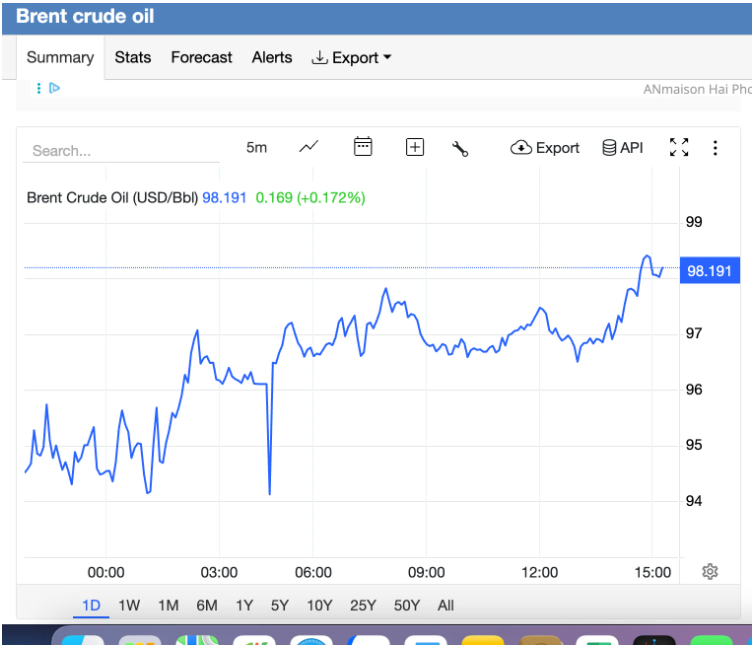Open the calendar date range picker
Image resolution: width=755 pixels, height=652 pixels.
click(363, 147)
